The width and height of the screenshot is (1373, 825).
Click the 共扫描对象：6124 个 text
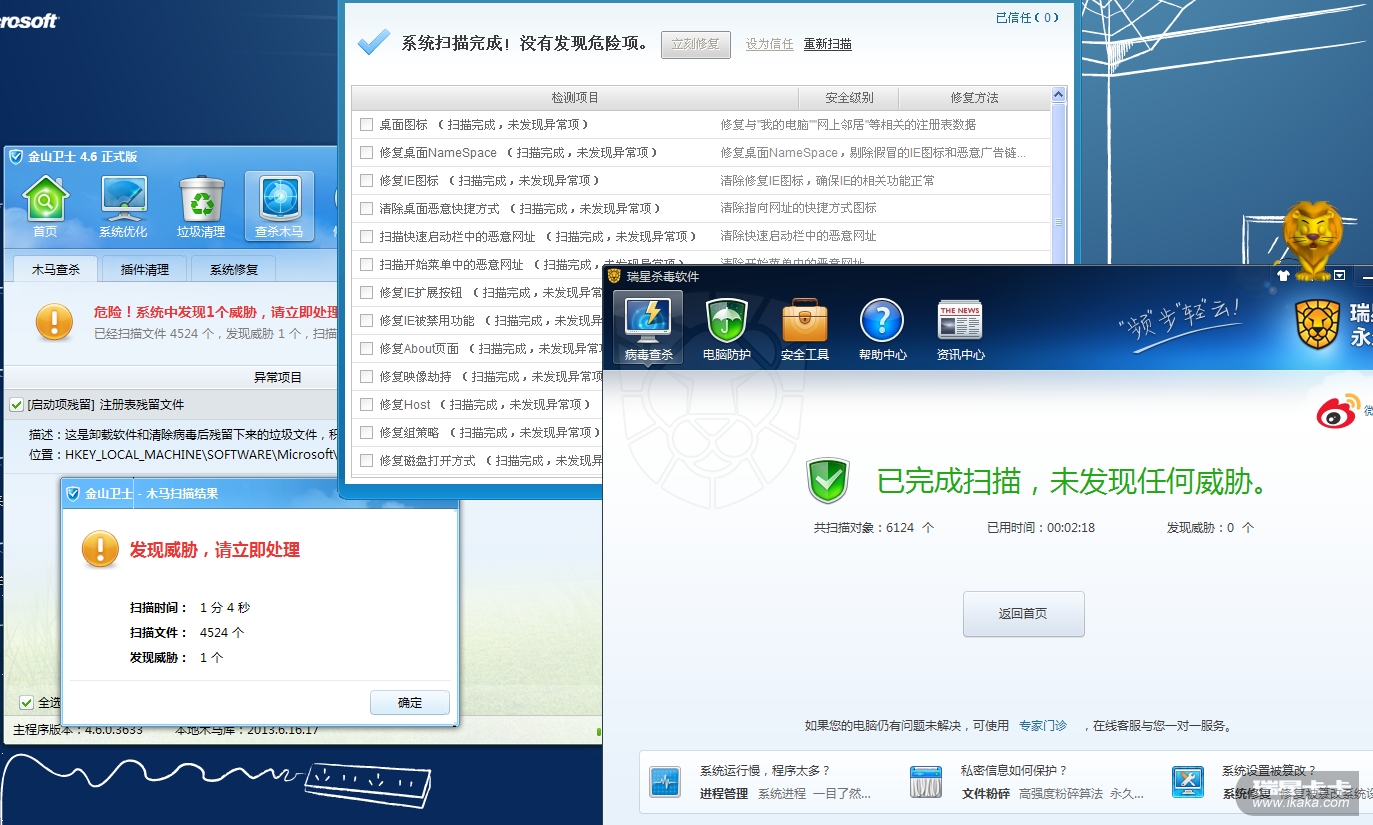click(874, 528)
